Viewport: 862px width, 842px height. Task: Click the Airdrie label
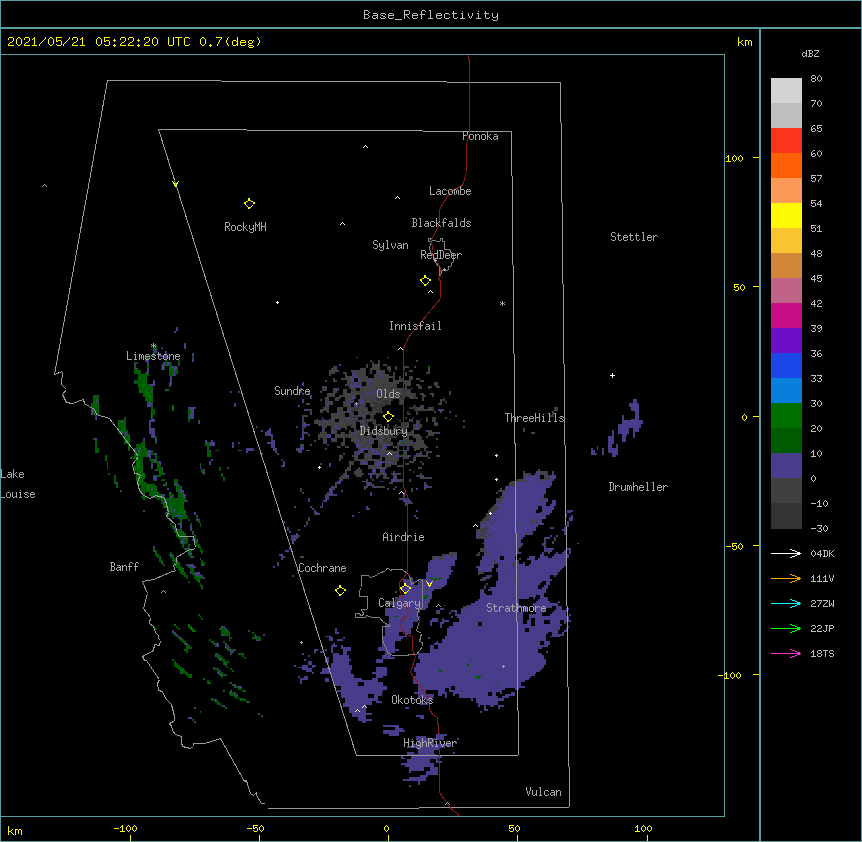coord(403,537)
